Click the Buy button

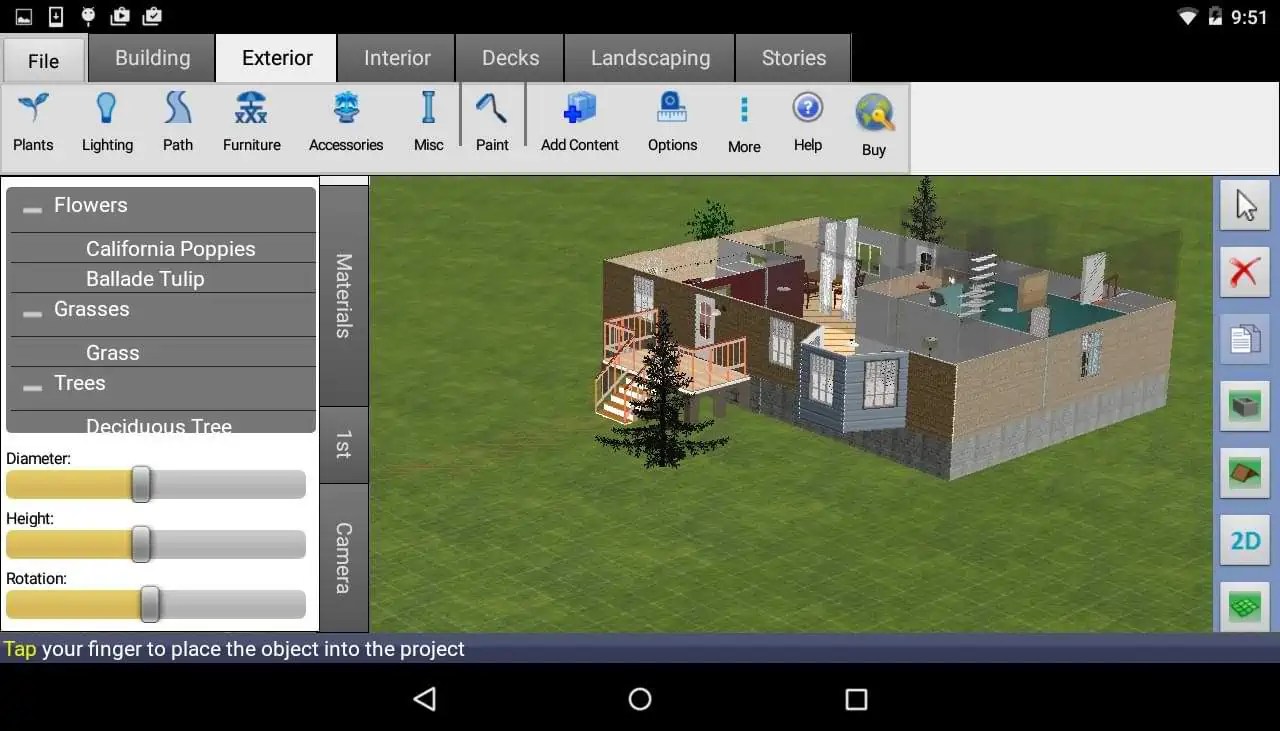(x=872, y=120)
